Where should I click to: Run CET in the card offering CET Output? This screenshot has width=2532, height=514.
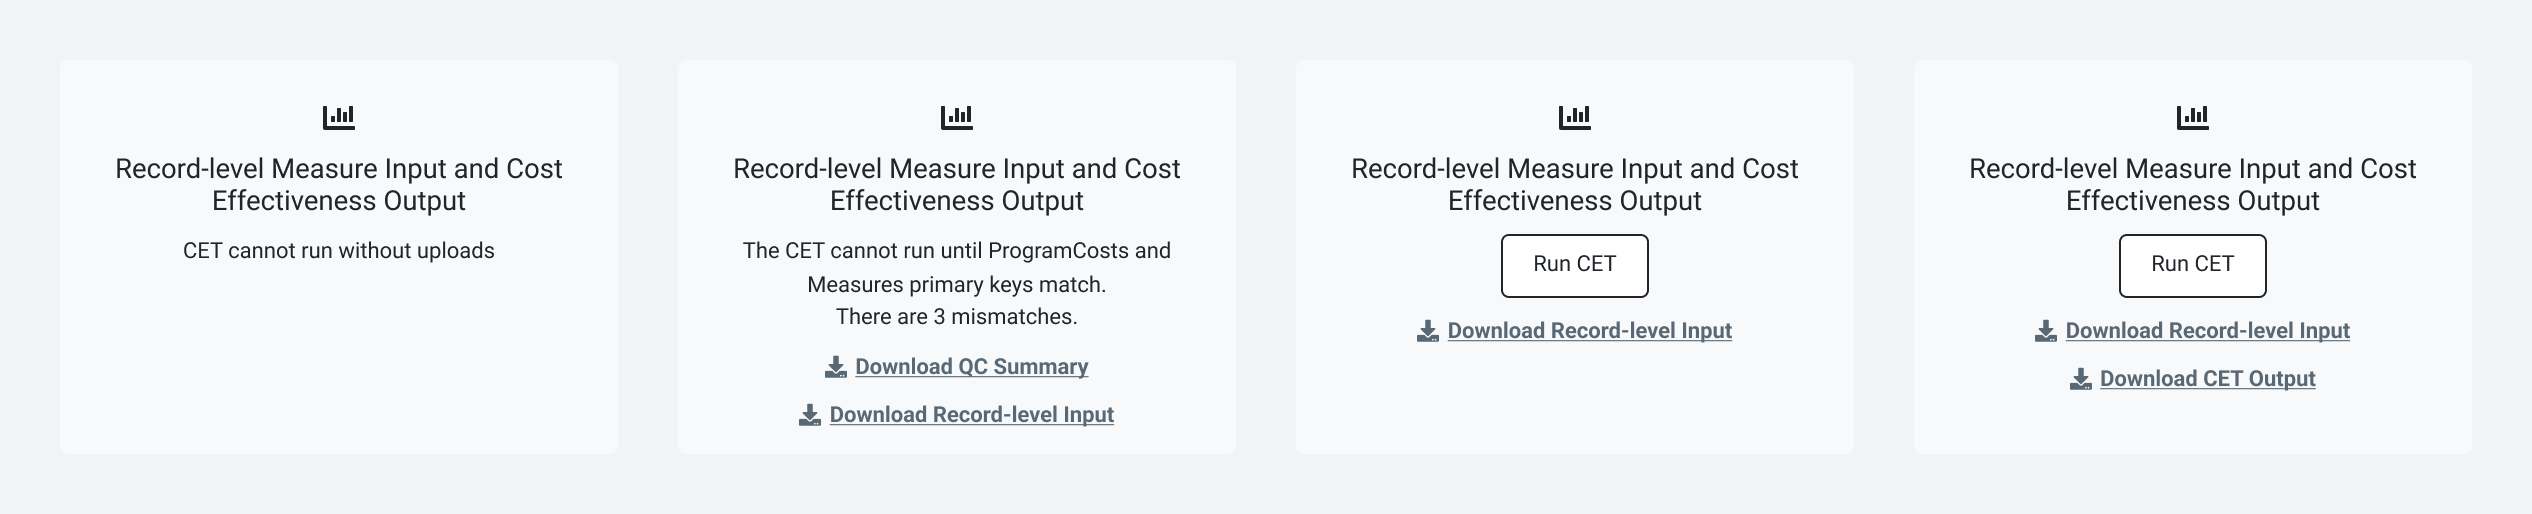click(x=2193, y=266)
